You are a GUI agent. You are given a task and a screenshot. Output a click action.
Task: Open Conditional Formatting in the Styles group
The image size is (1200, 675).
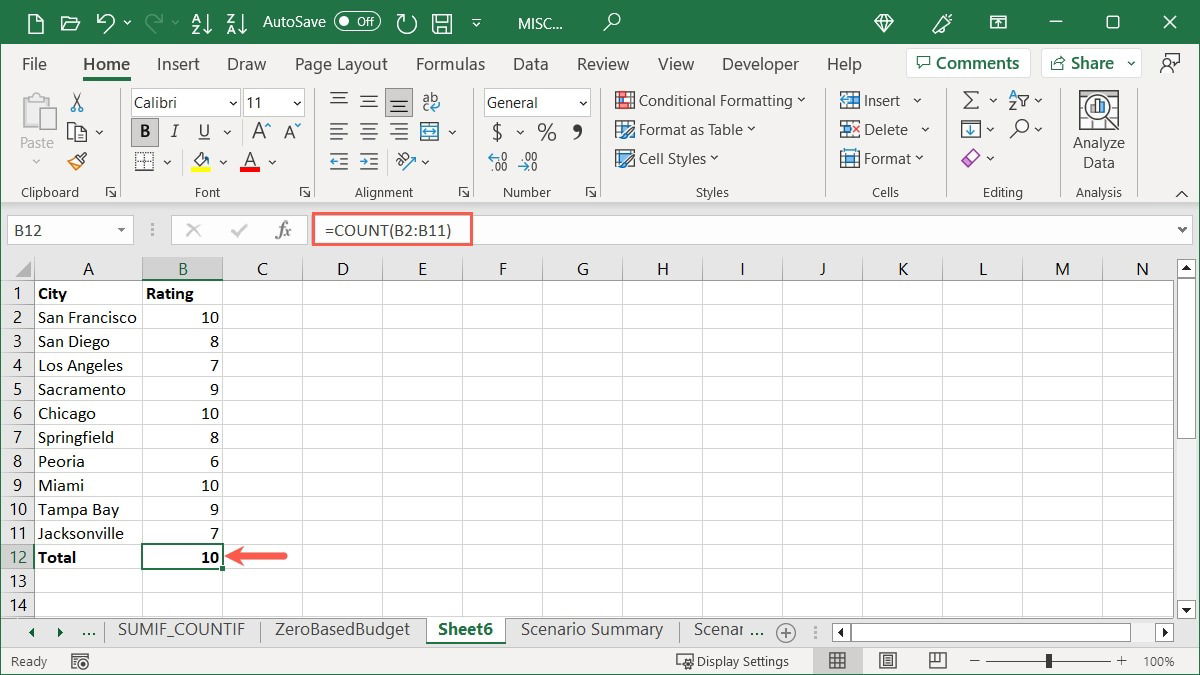[x=710, y=100]
